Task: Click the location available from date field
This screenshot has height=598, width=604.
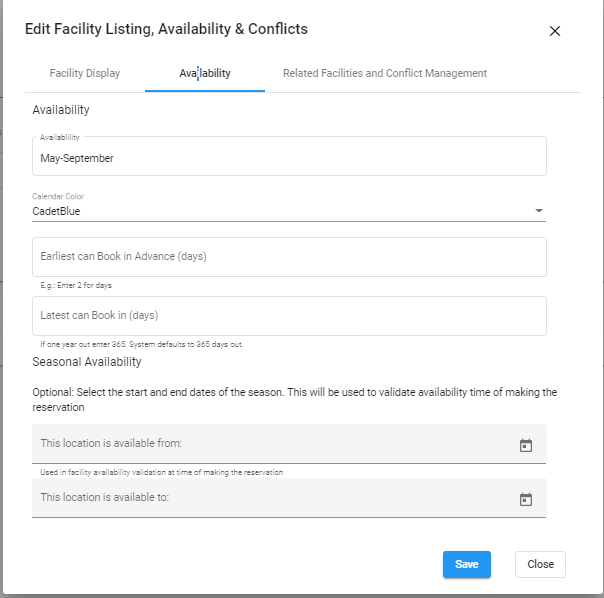Action: click(x=289, y=443)
